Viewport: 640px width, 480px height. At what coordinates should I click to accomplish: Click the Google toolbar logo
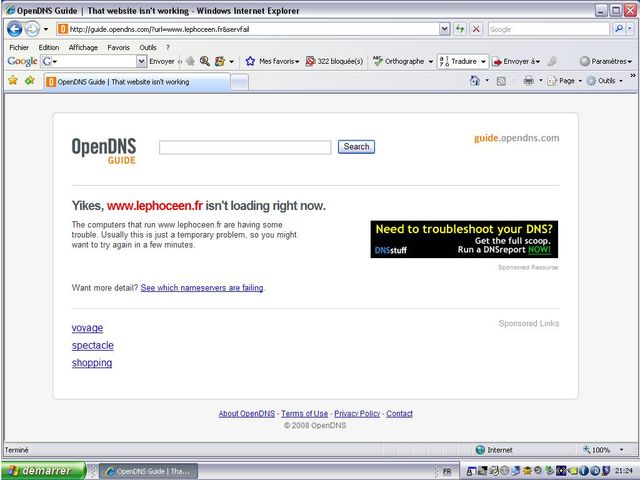point(22,61)
